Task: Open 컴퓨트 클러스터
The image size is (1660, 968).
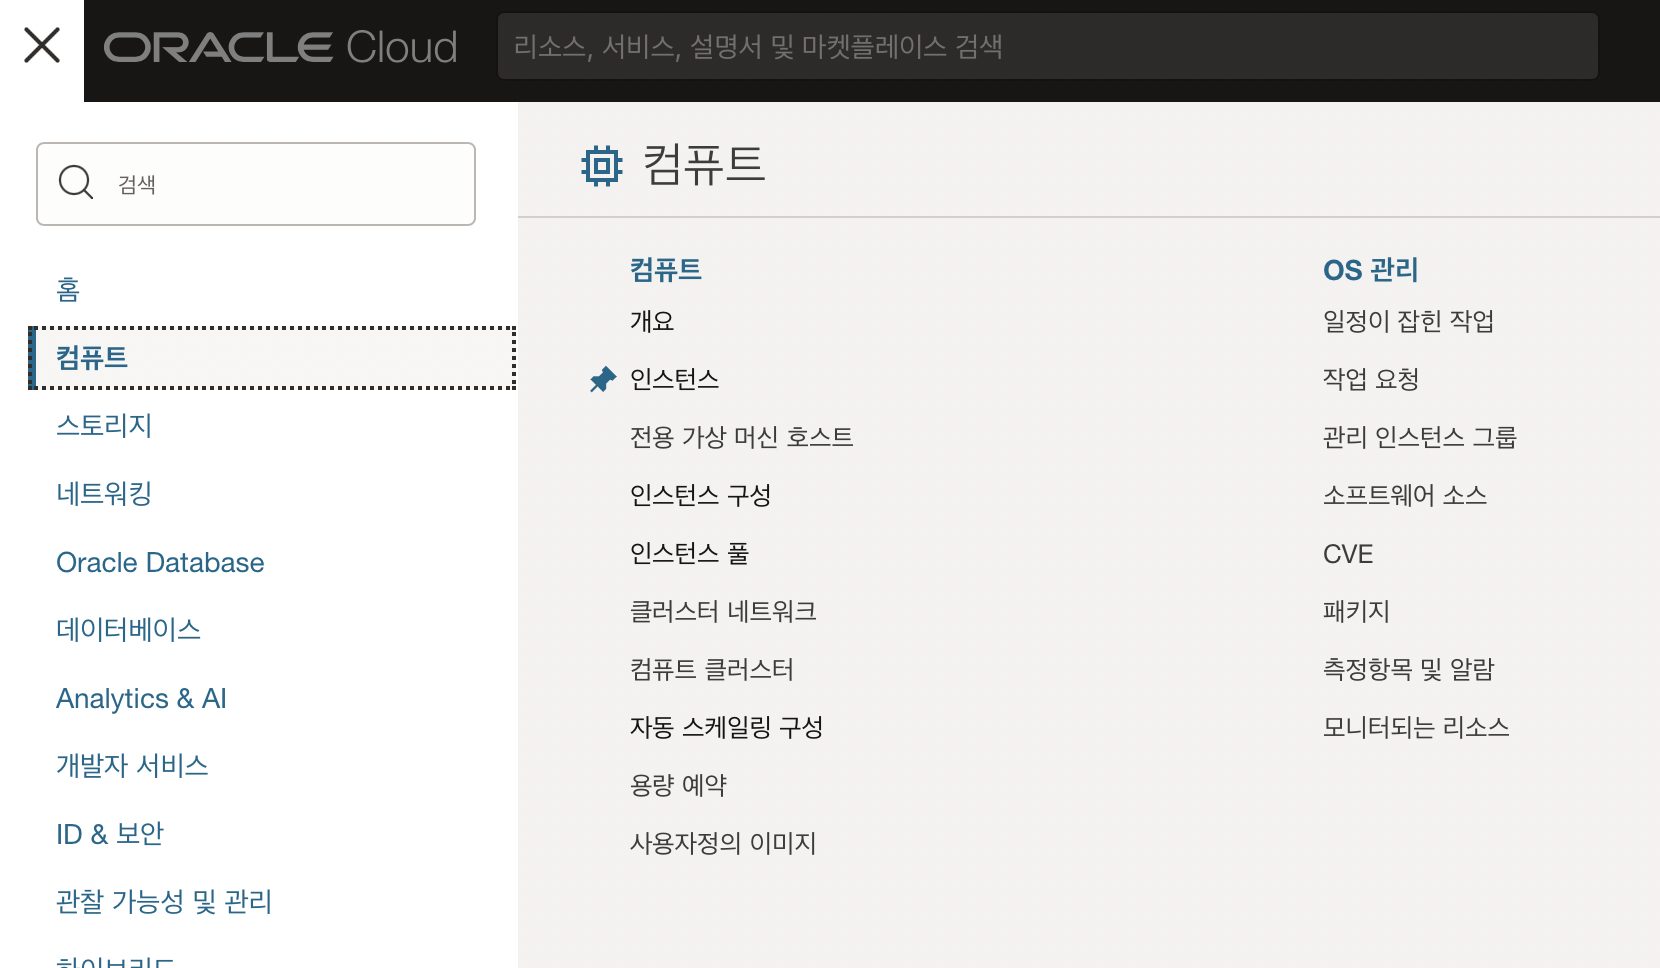Action: (x=711, y=670)
